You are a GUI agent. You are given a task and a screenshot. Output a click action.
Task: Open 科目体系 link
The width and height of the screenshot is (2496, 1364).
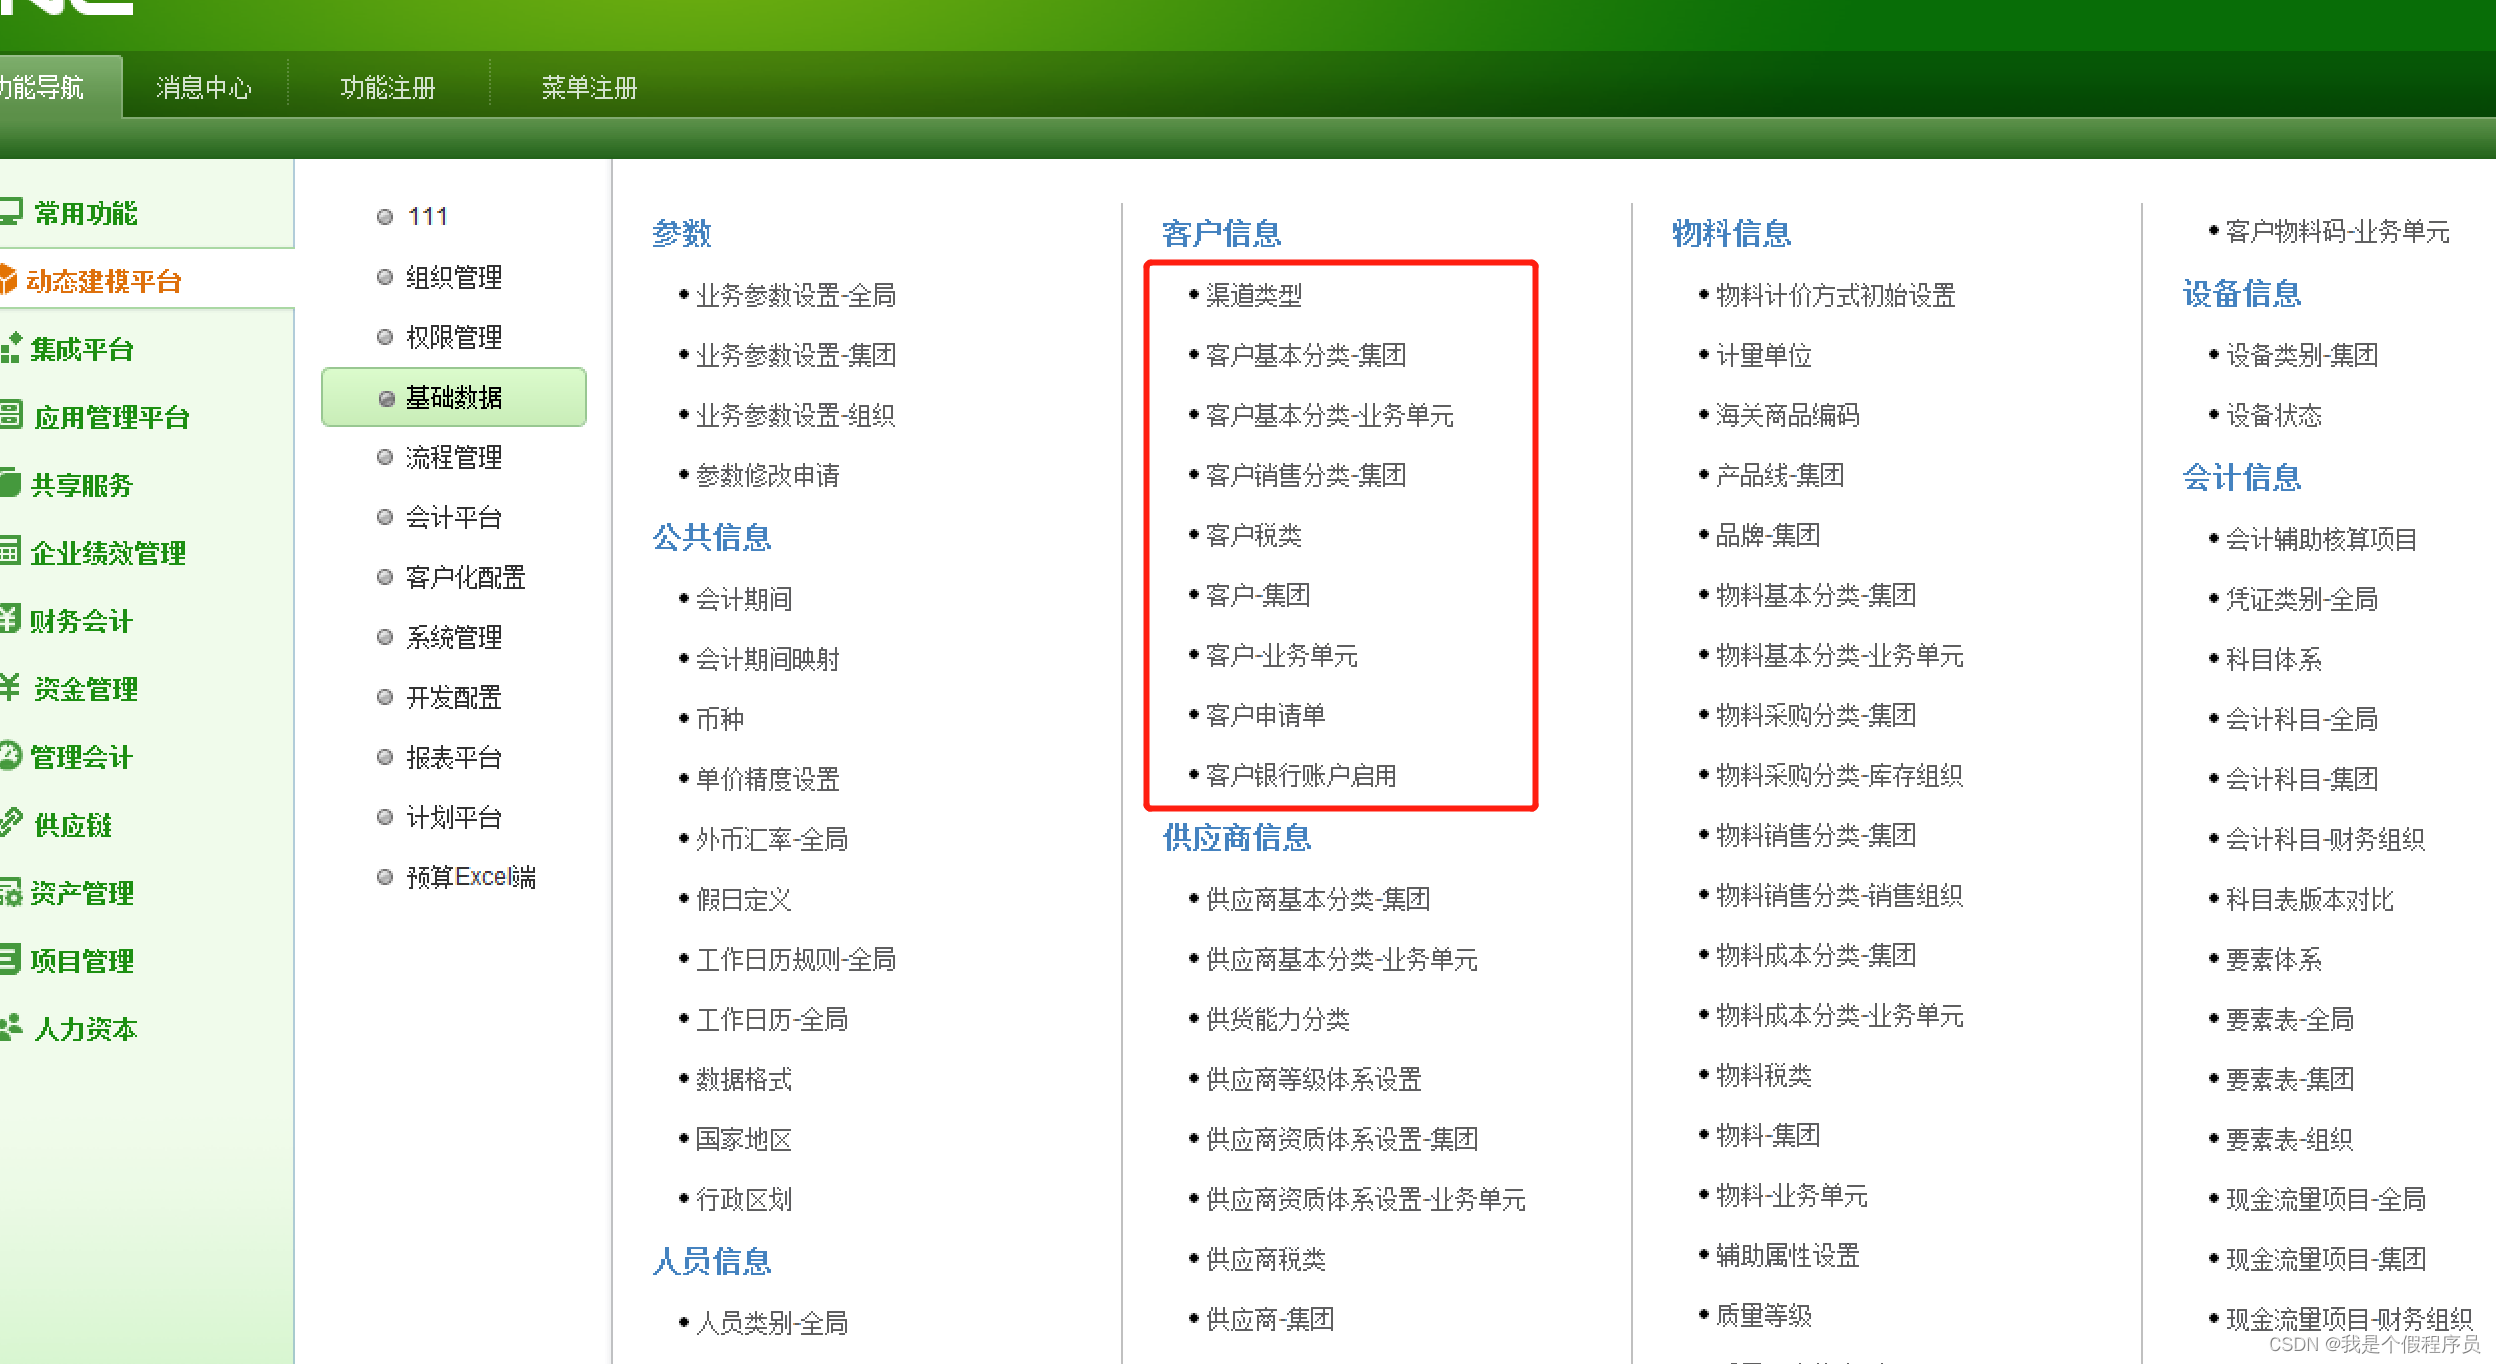click(2274, 659)
